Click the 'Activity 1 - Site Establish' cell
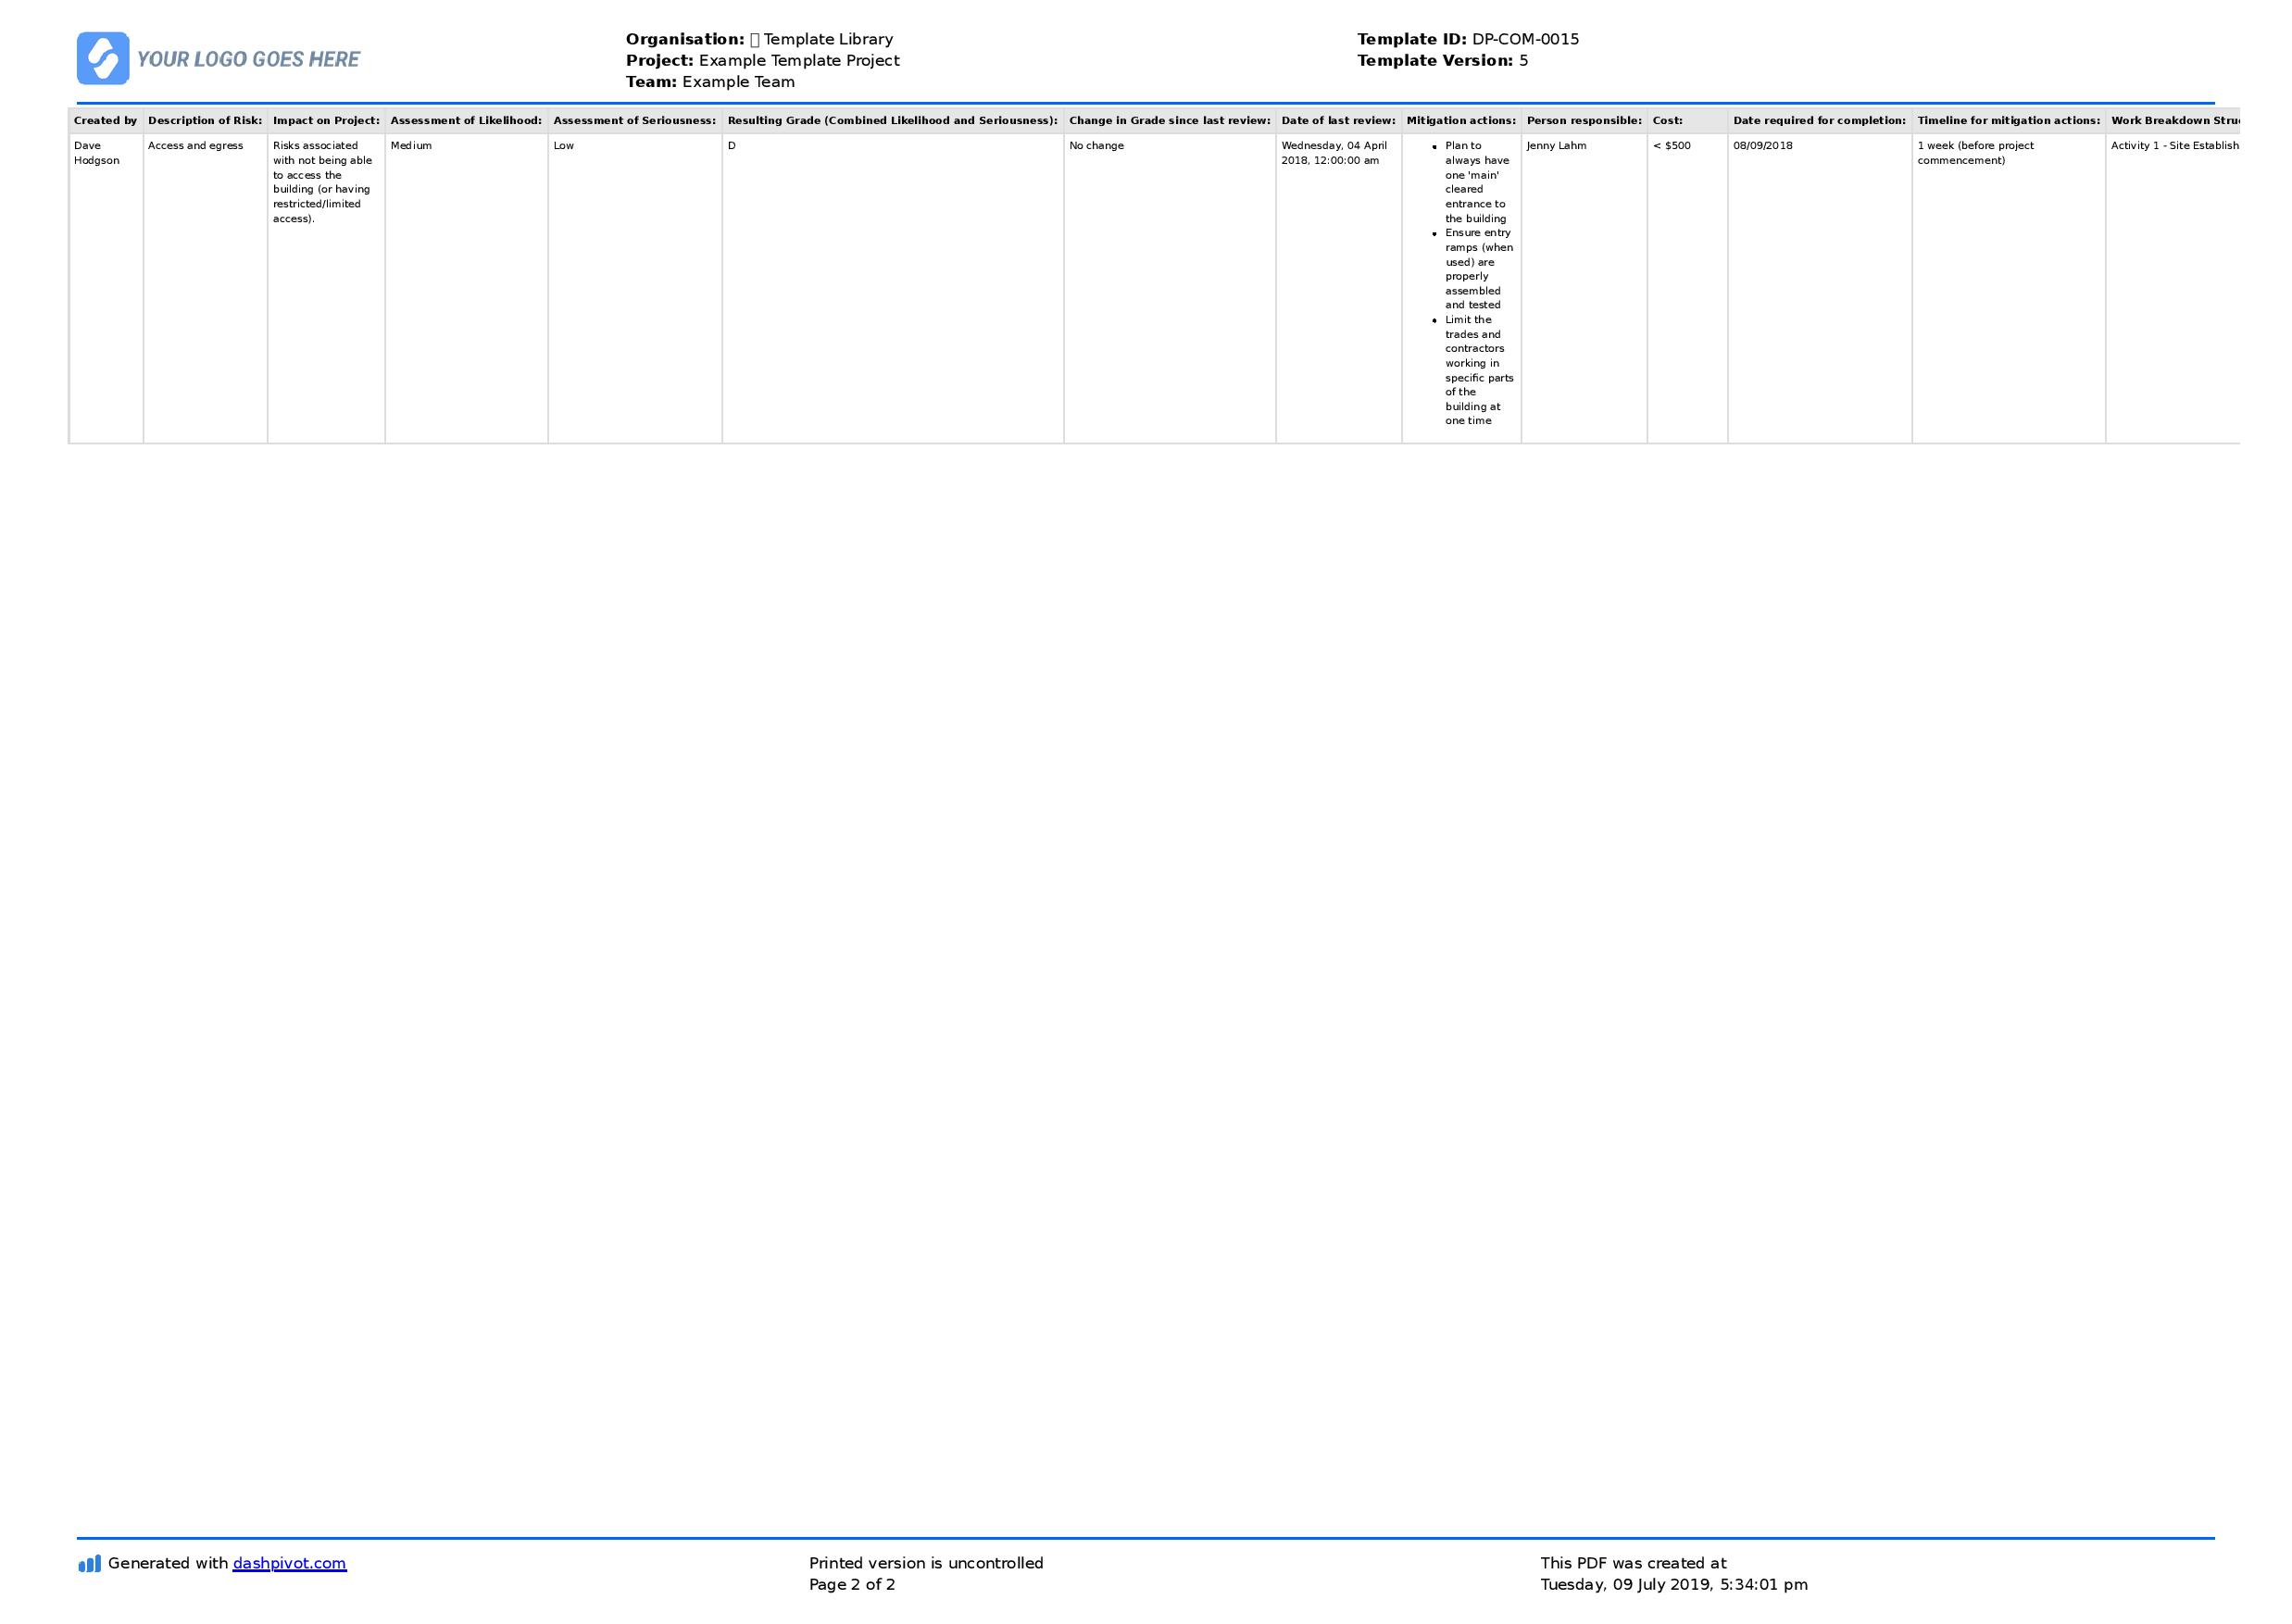This screenshot has width=2292, height=1624. click(2173, 288)
